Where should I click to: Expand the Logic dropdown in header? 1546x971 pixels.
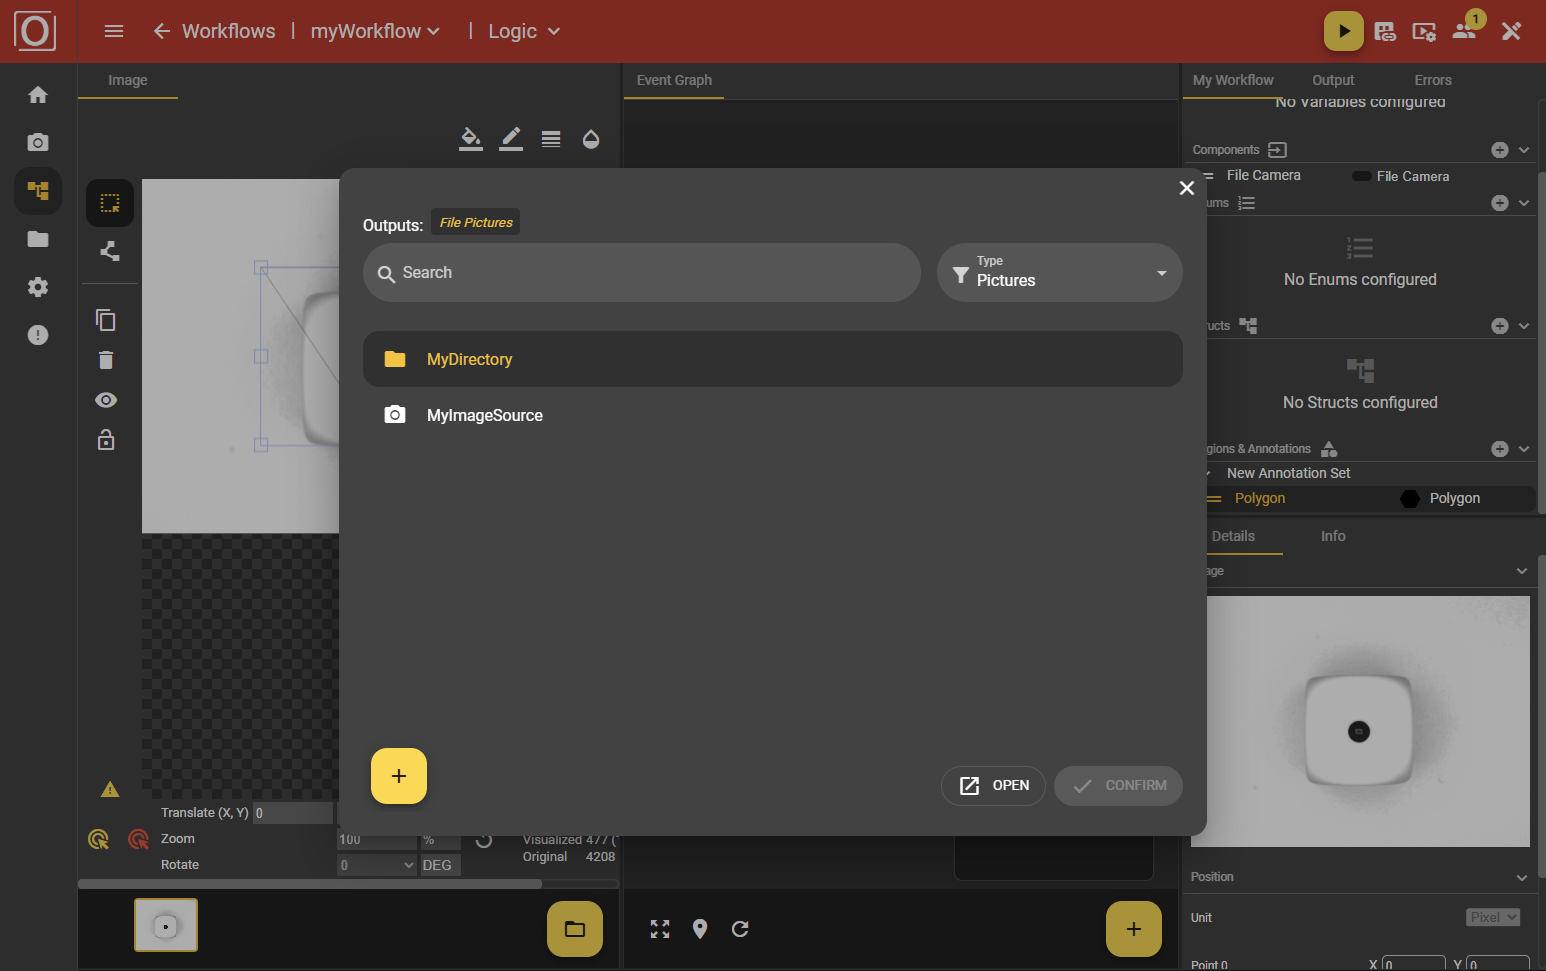point(524,31)
